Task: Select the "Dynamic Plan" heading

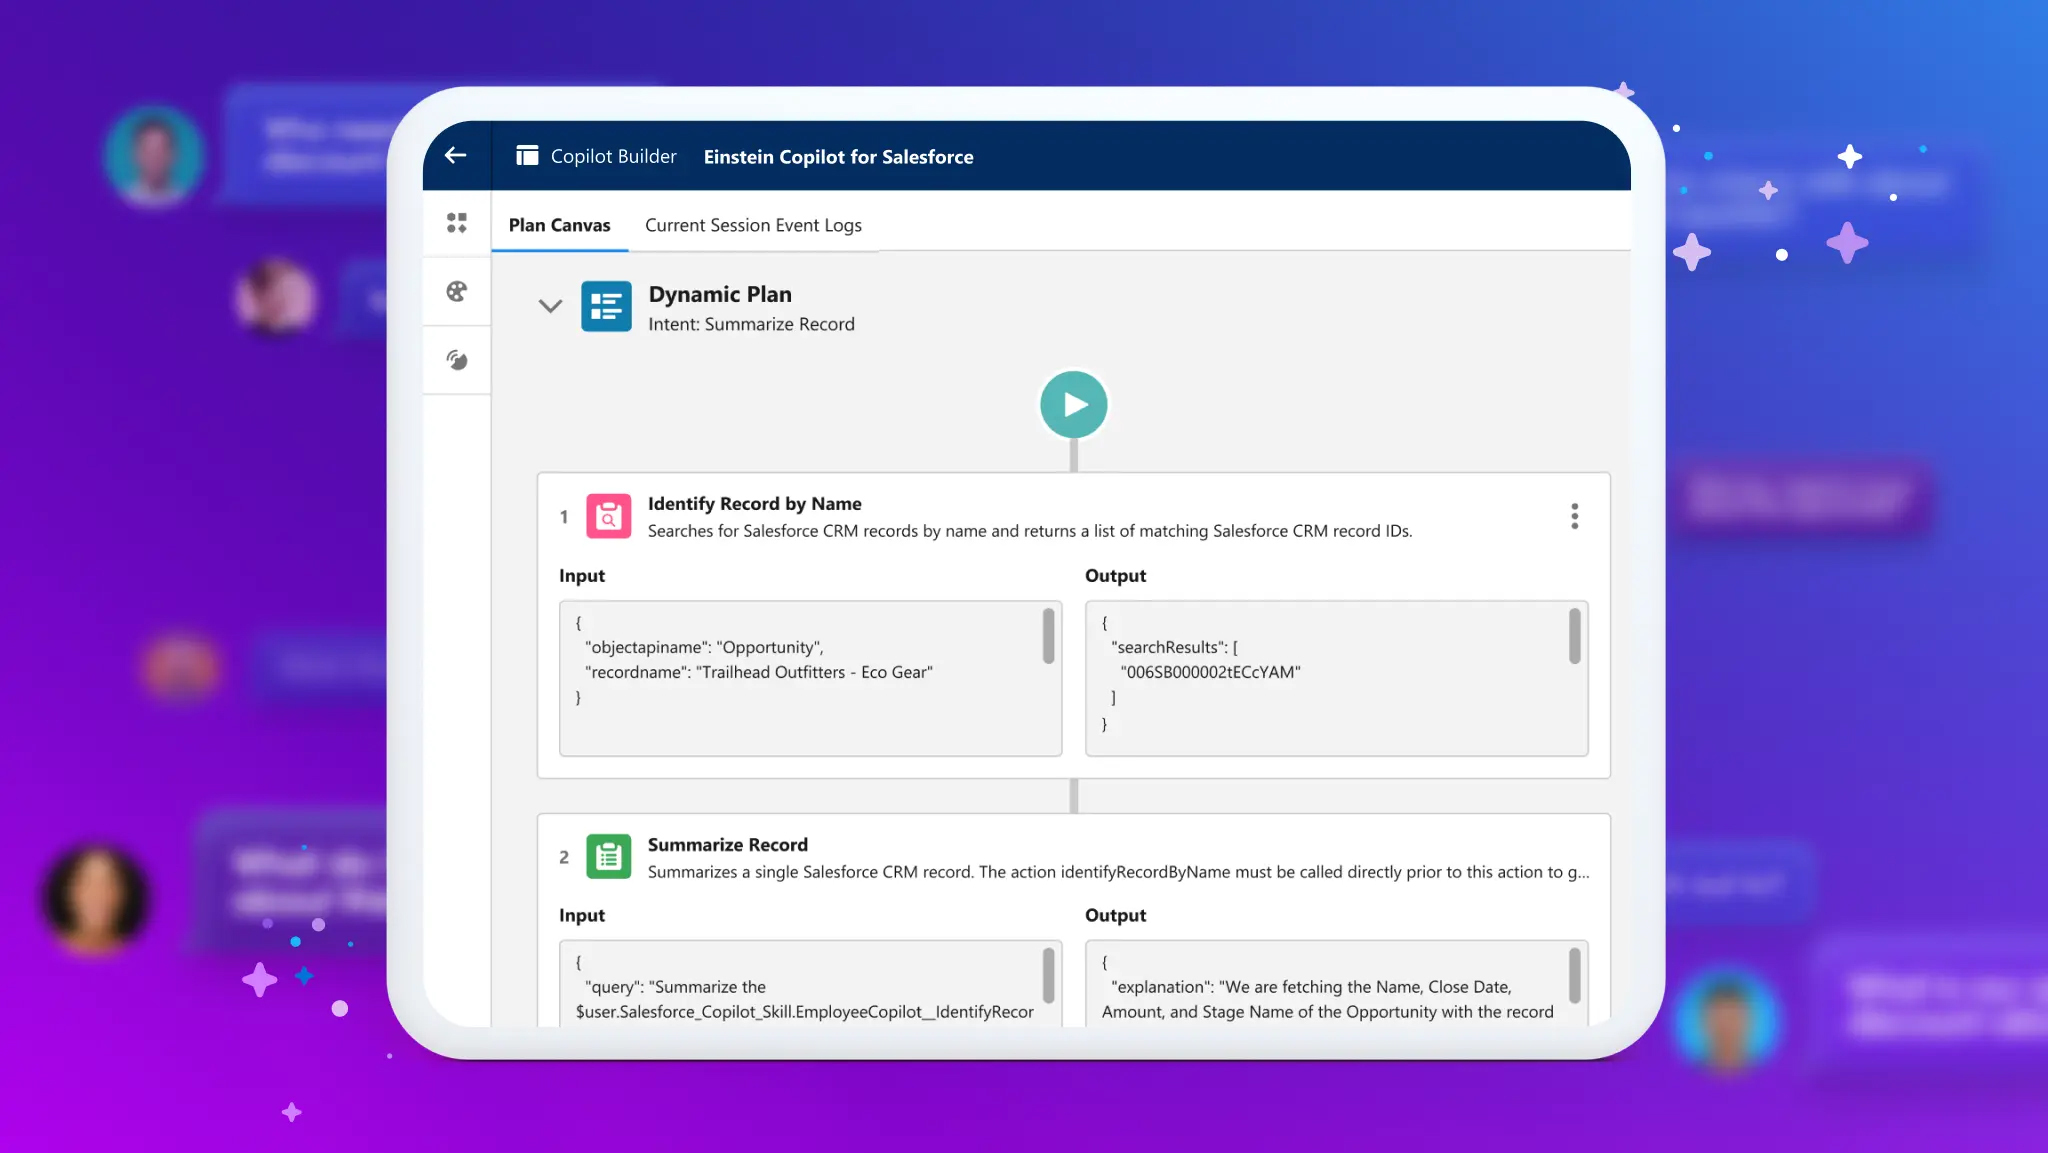Action: pyautogui.click(x=720, y=294)
